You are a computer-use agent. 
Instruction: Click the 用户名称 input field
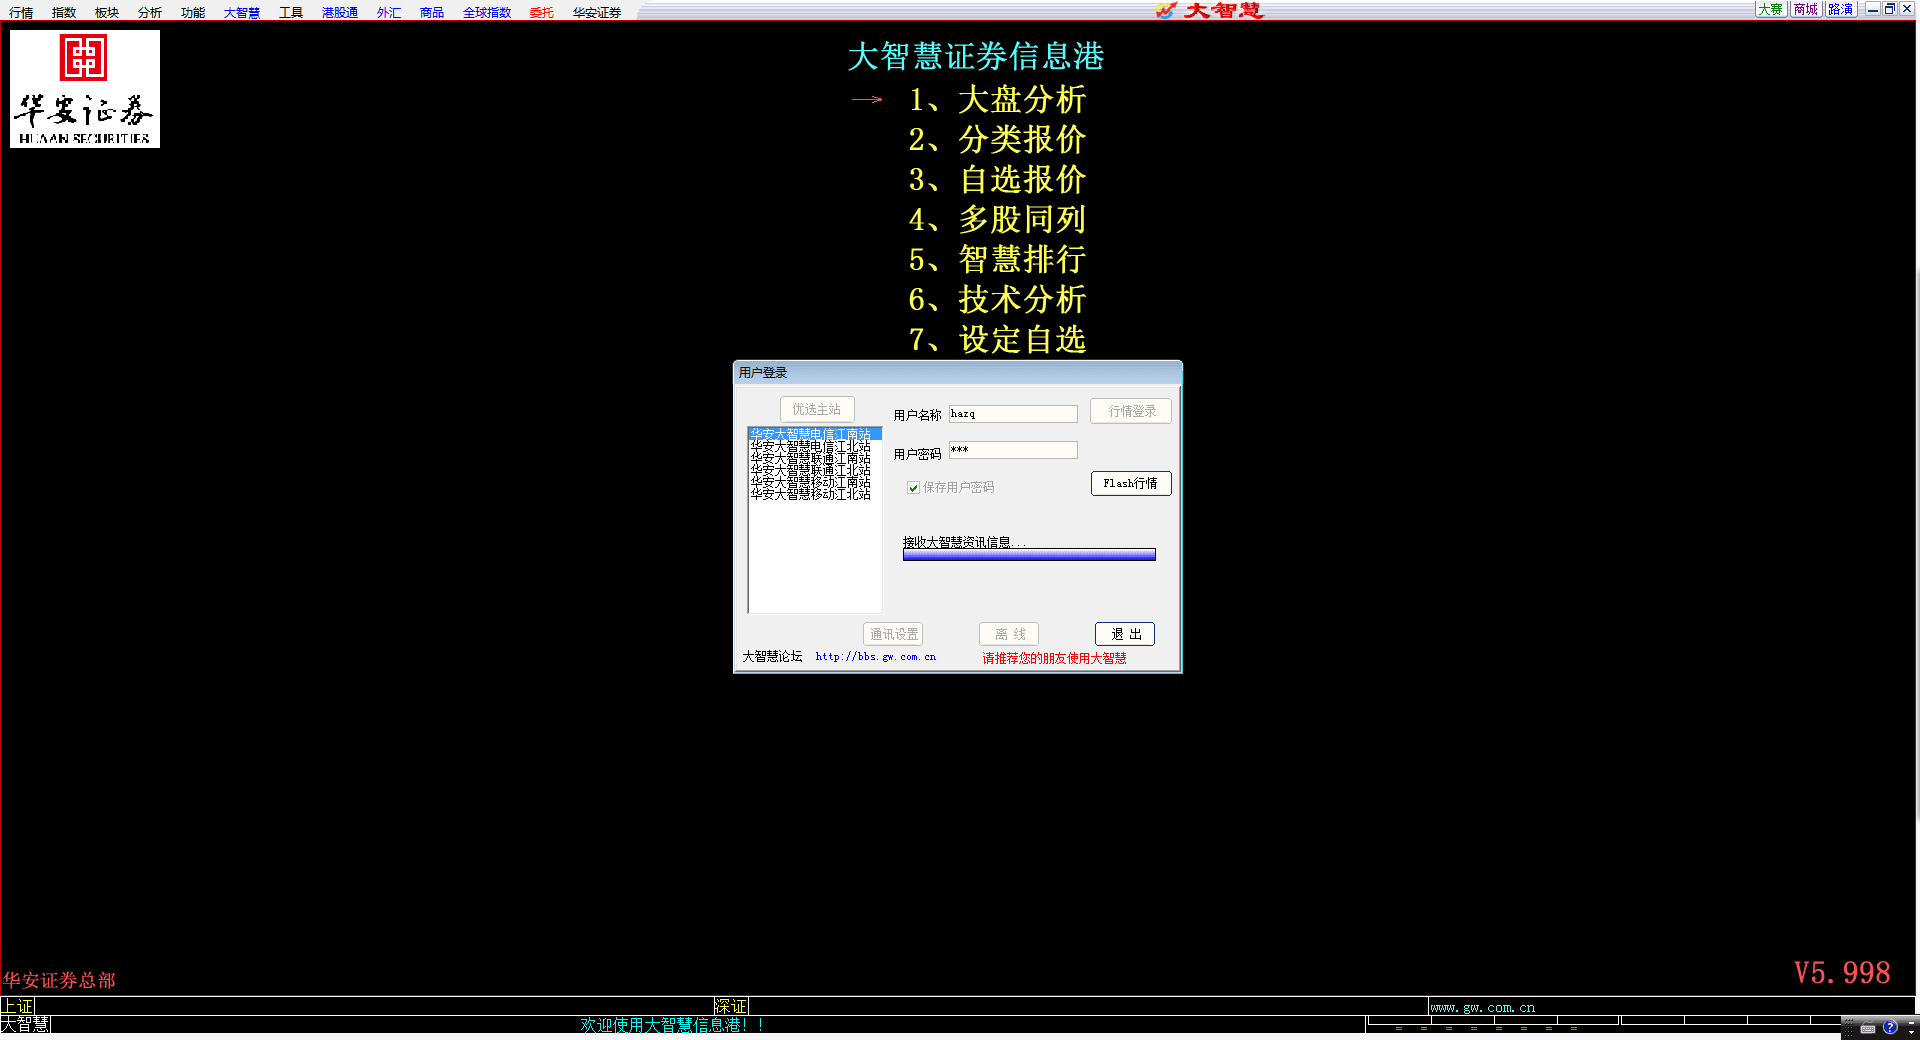[1013, 414]
